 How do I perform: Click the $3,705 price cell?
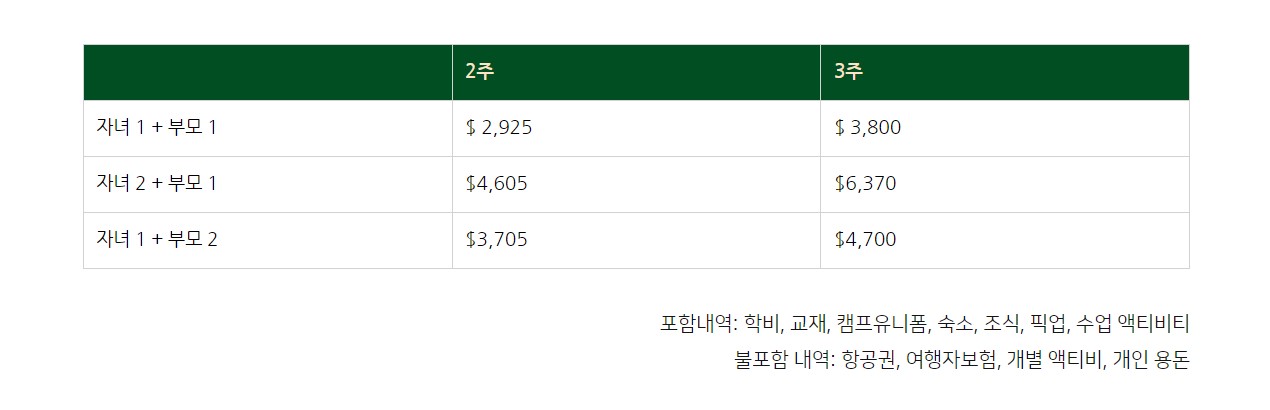click(497, 240)
